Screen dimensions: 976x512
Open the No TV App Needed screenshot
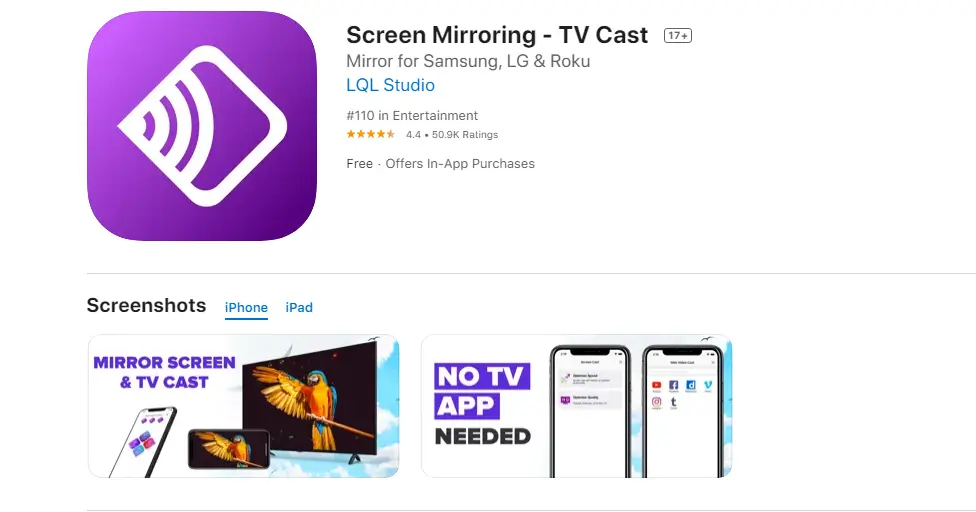pyautogui.click(x=576, y=406)
